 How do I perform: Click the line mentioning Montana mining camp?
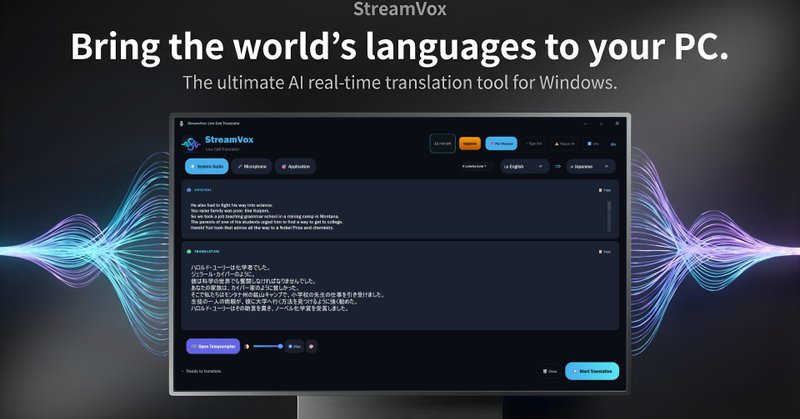[x=265, y=216]
